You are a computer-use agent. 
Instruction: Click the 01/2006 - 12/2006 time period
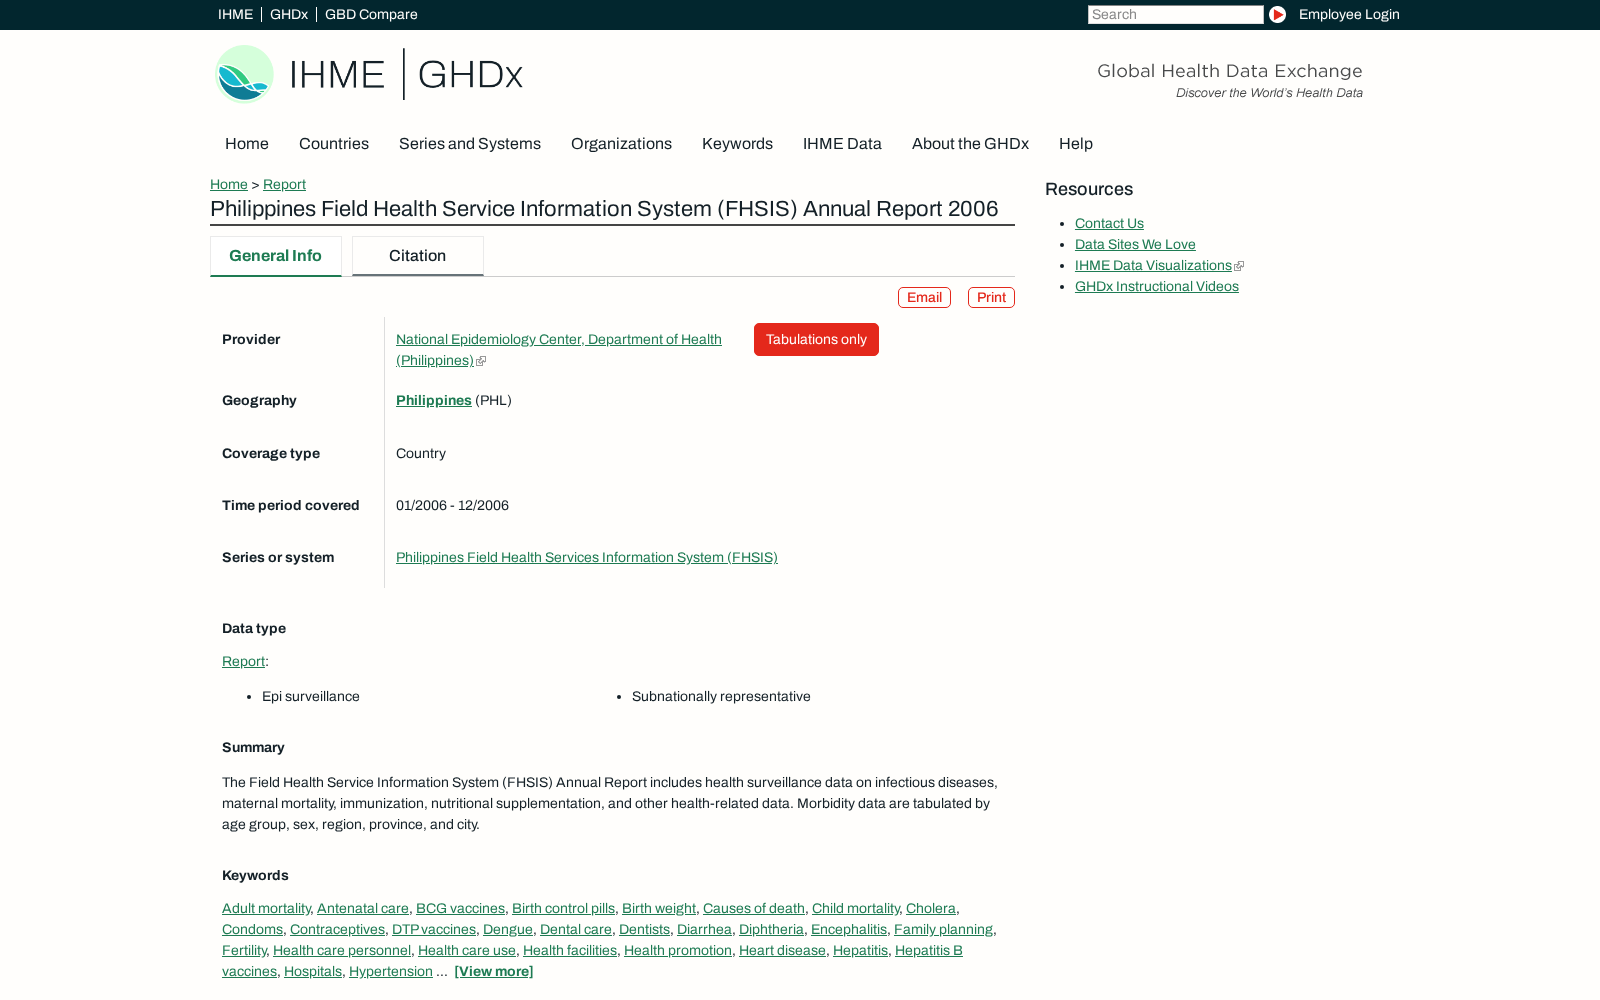pyautogui.click(x=452, y=505)
